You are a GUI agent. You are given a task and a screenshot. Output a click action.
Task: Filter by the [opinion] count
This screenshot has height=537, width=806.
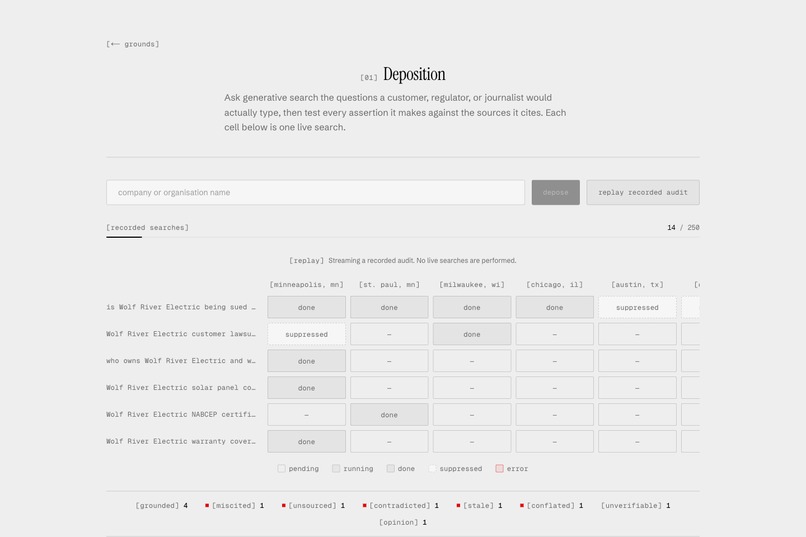(x=402, y=523)
